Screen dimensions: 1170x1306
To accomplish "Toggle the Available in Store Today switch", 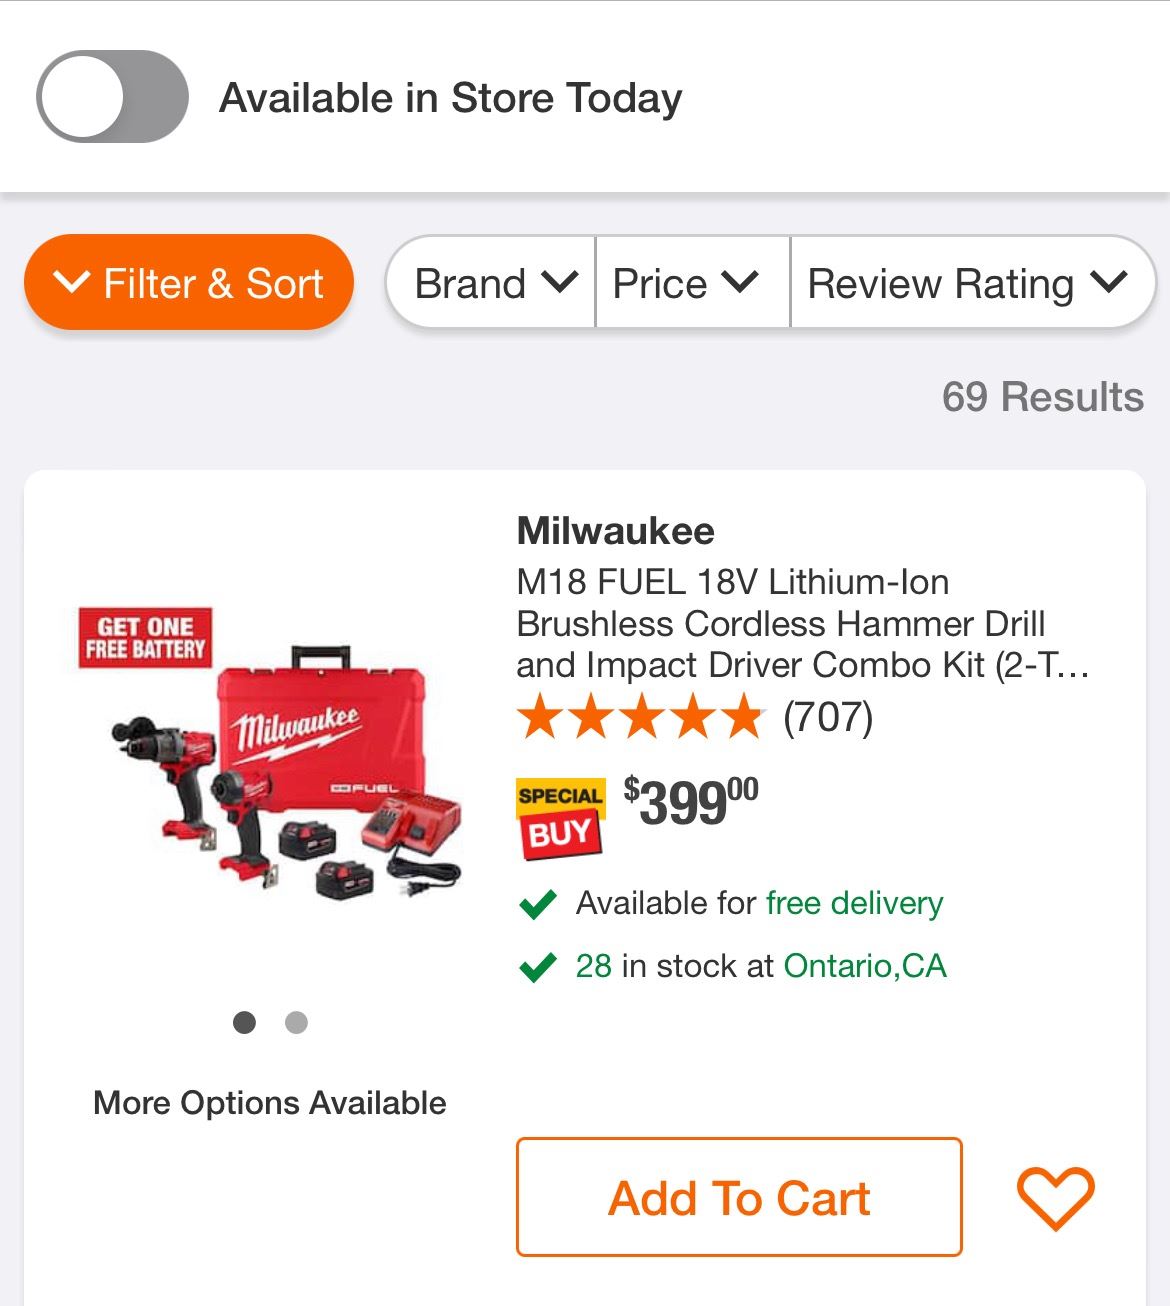I will tap(112, 97).
